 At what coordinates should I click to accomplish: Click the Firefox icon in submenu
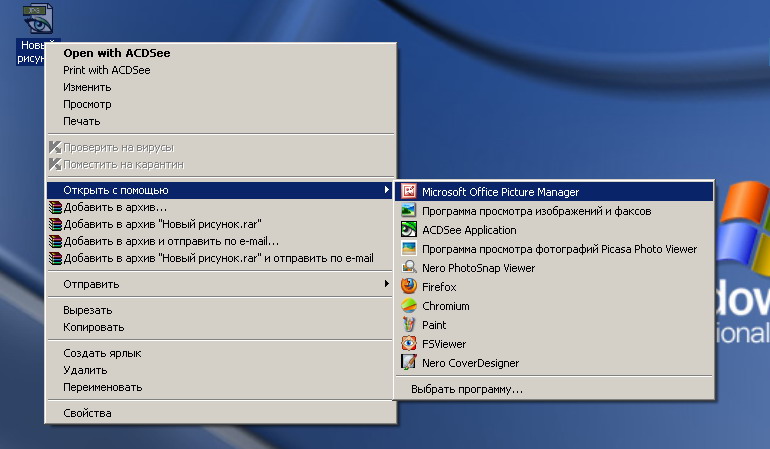click(409, 286)
